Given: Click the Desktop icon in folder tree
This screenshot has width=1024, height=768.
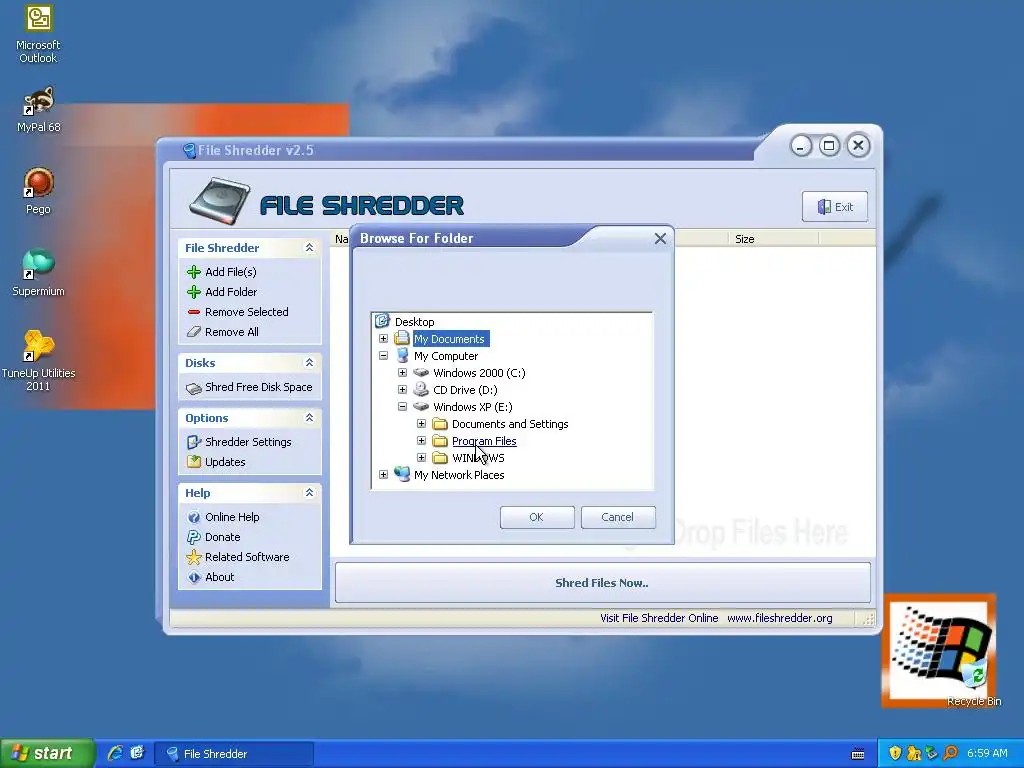Looking at the screenshot, I should click(x=382, y=321).
